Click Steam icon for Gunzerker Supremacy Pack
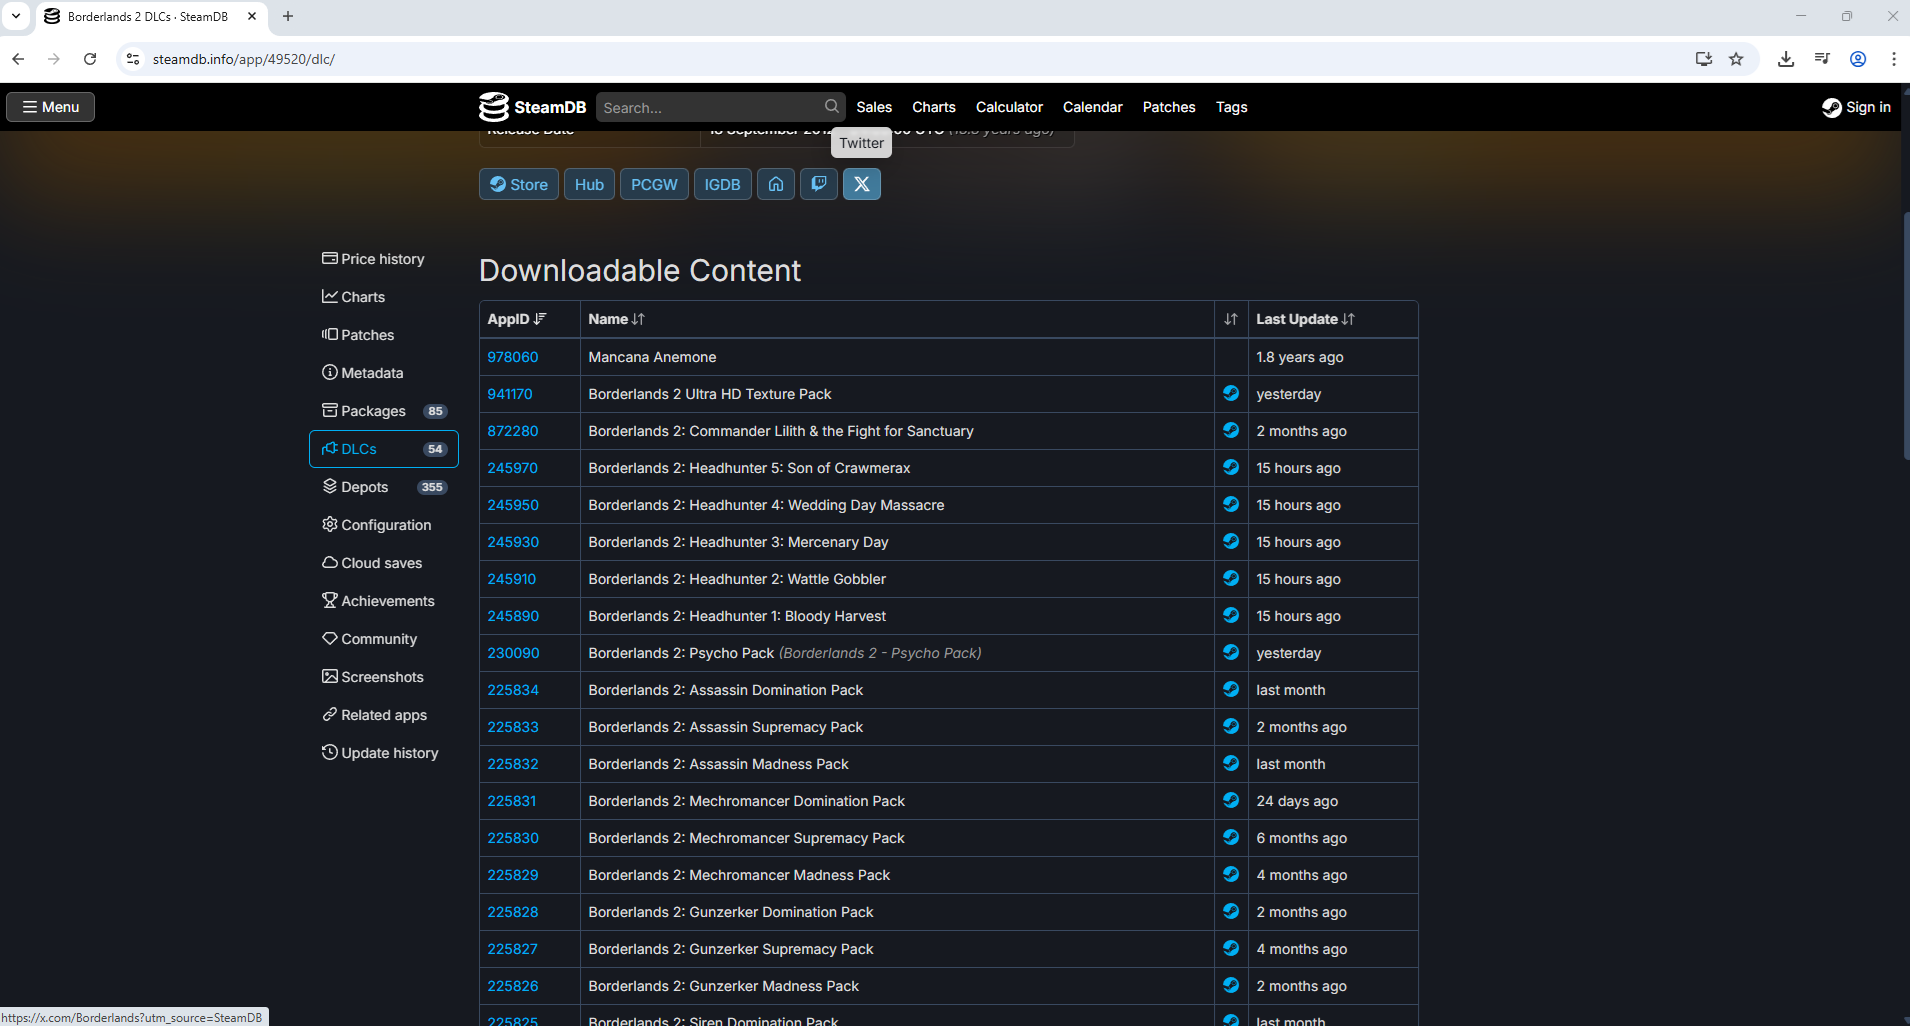This screenshot has height=1026, width=1910. (1231, 949)
